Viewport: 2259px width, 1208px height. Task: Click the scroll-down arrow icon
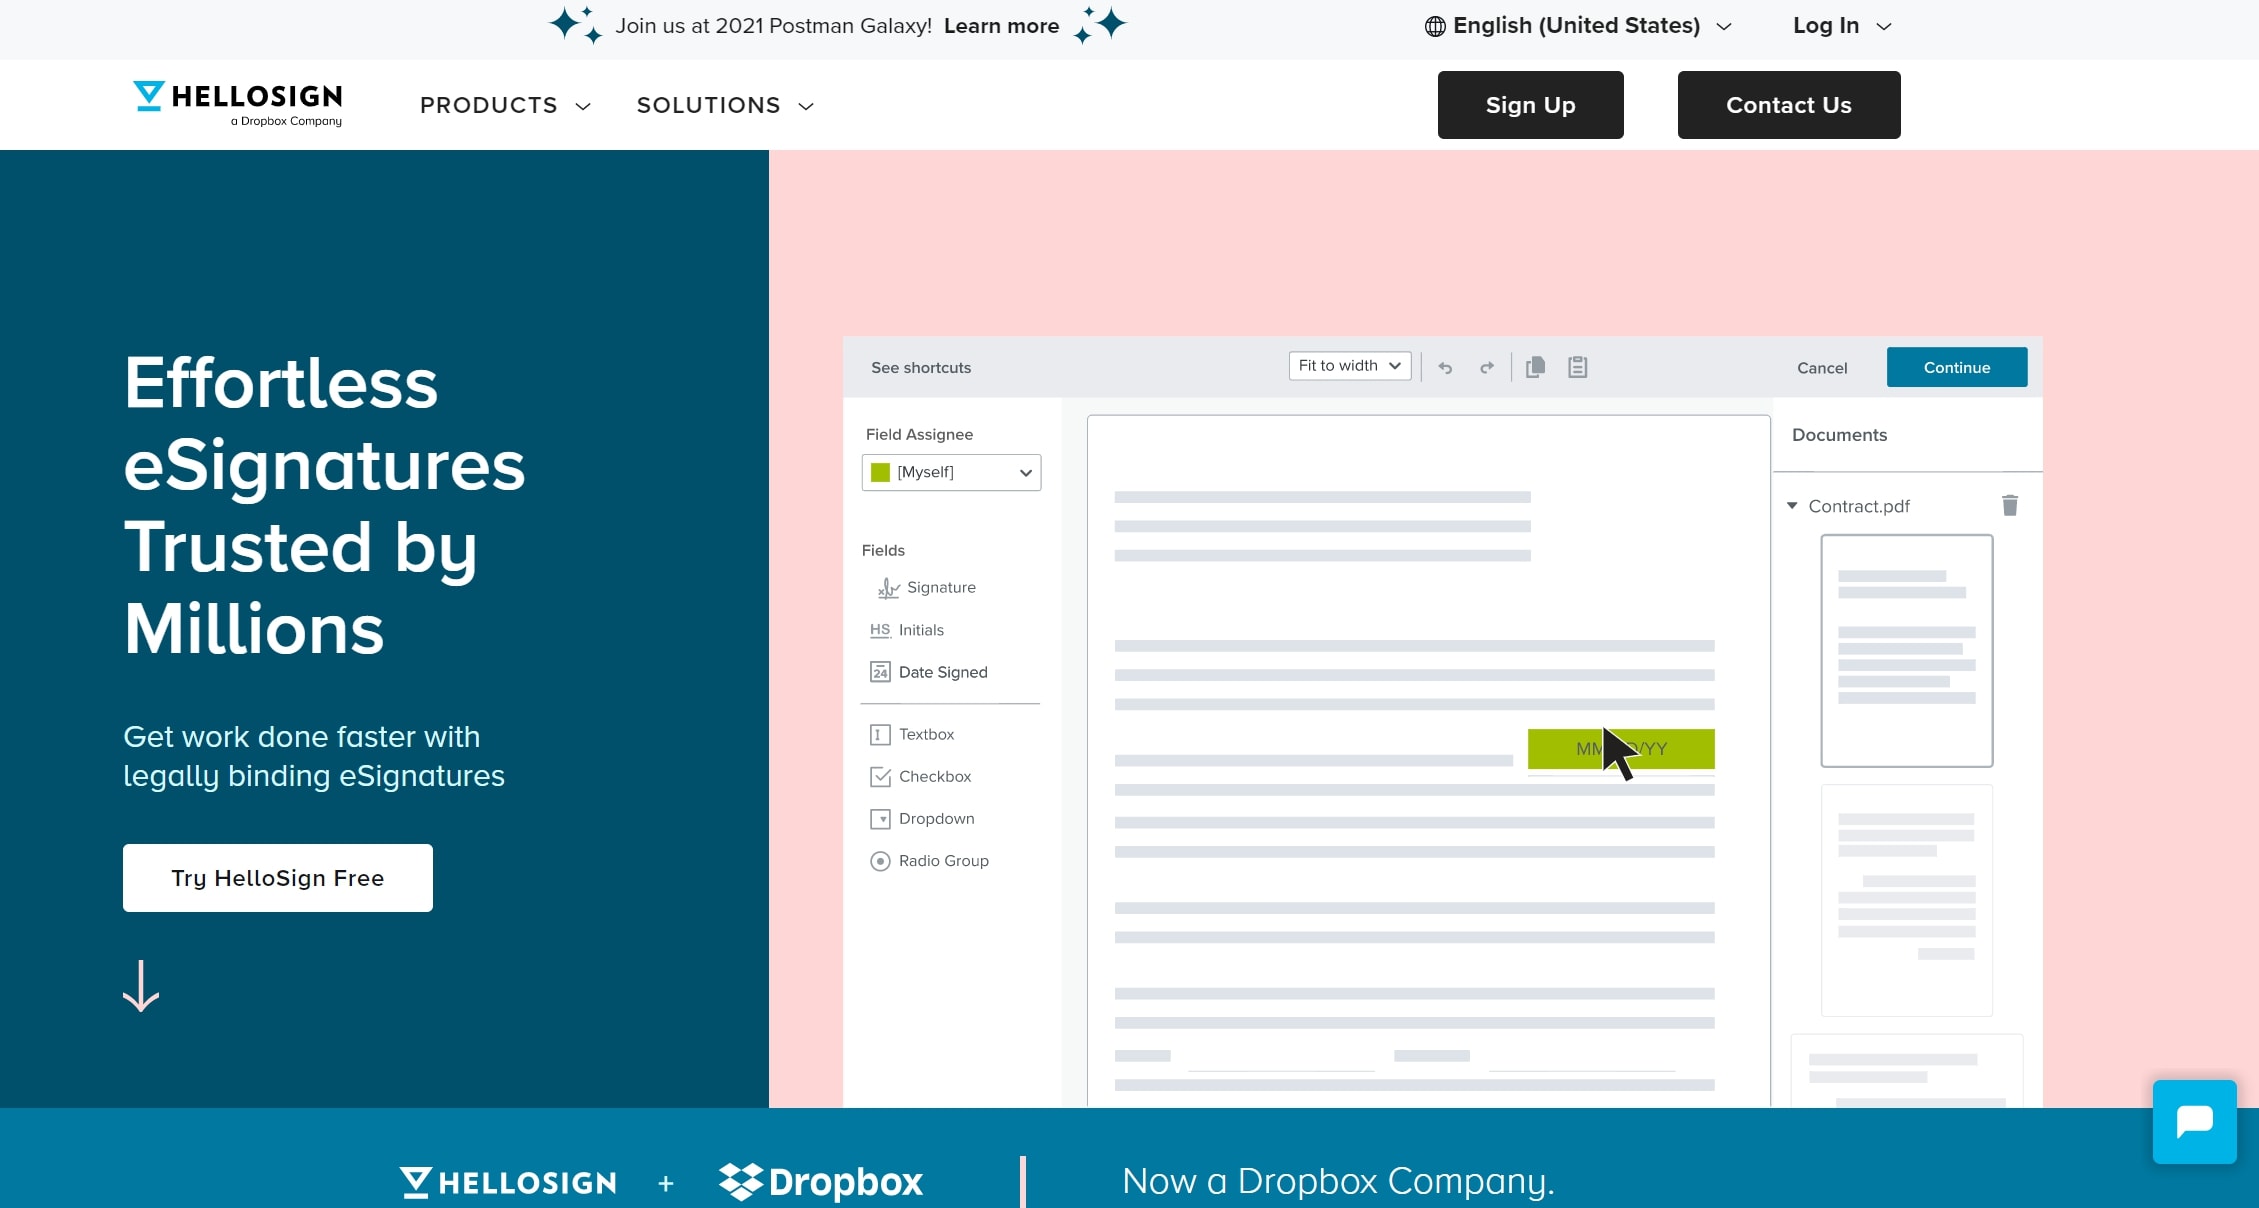(141, 986)
